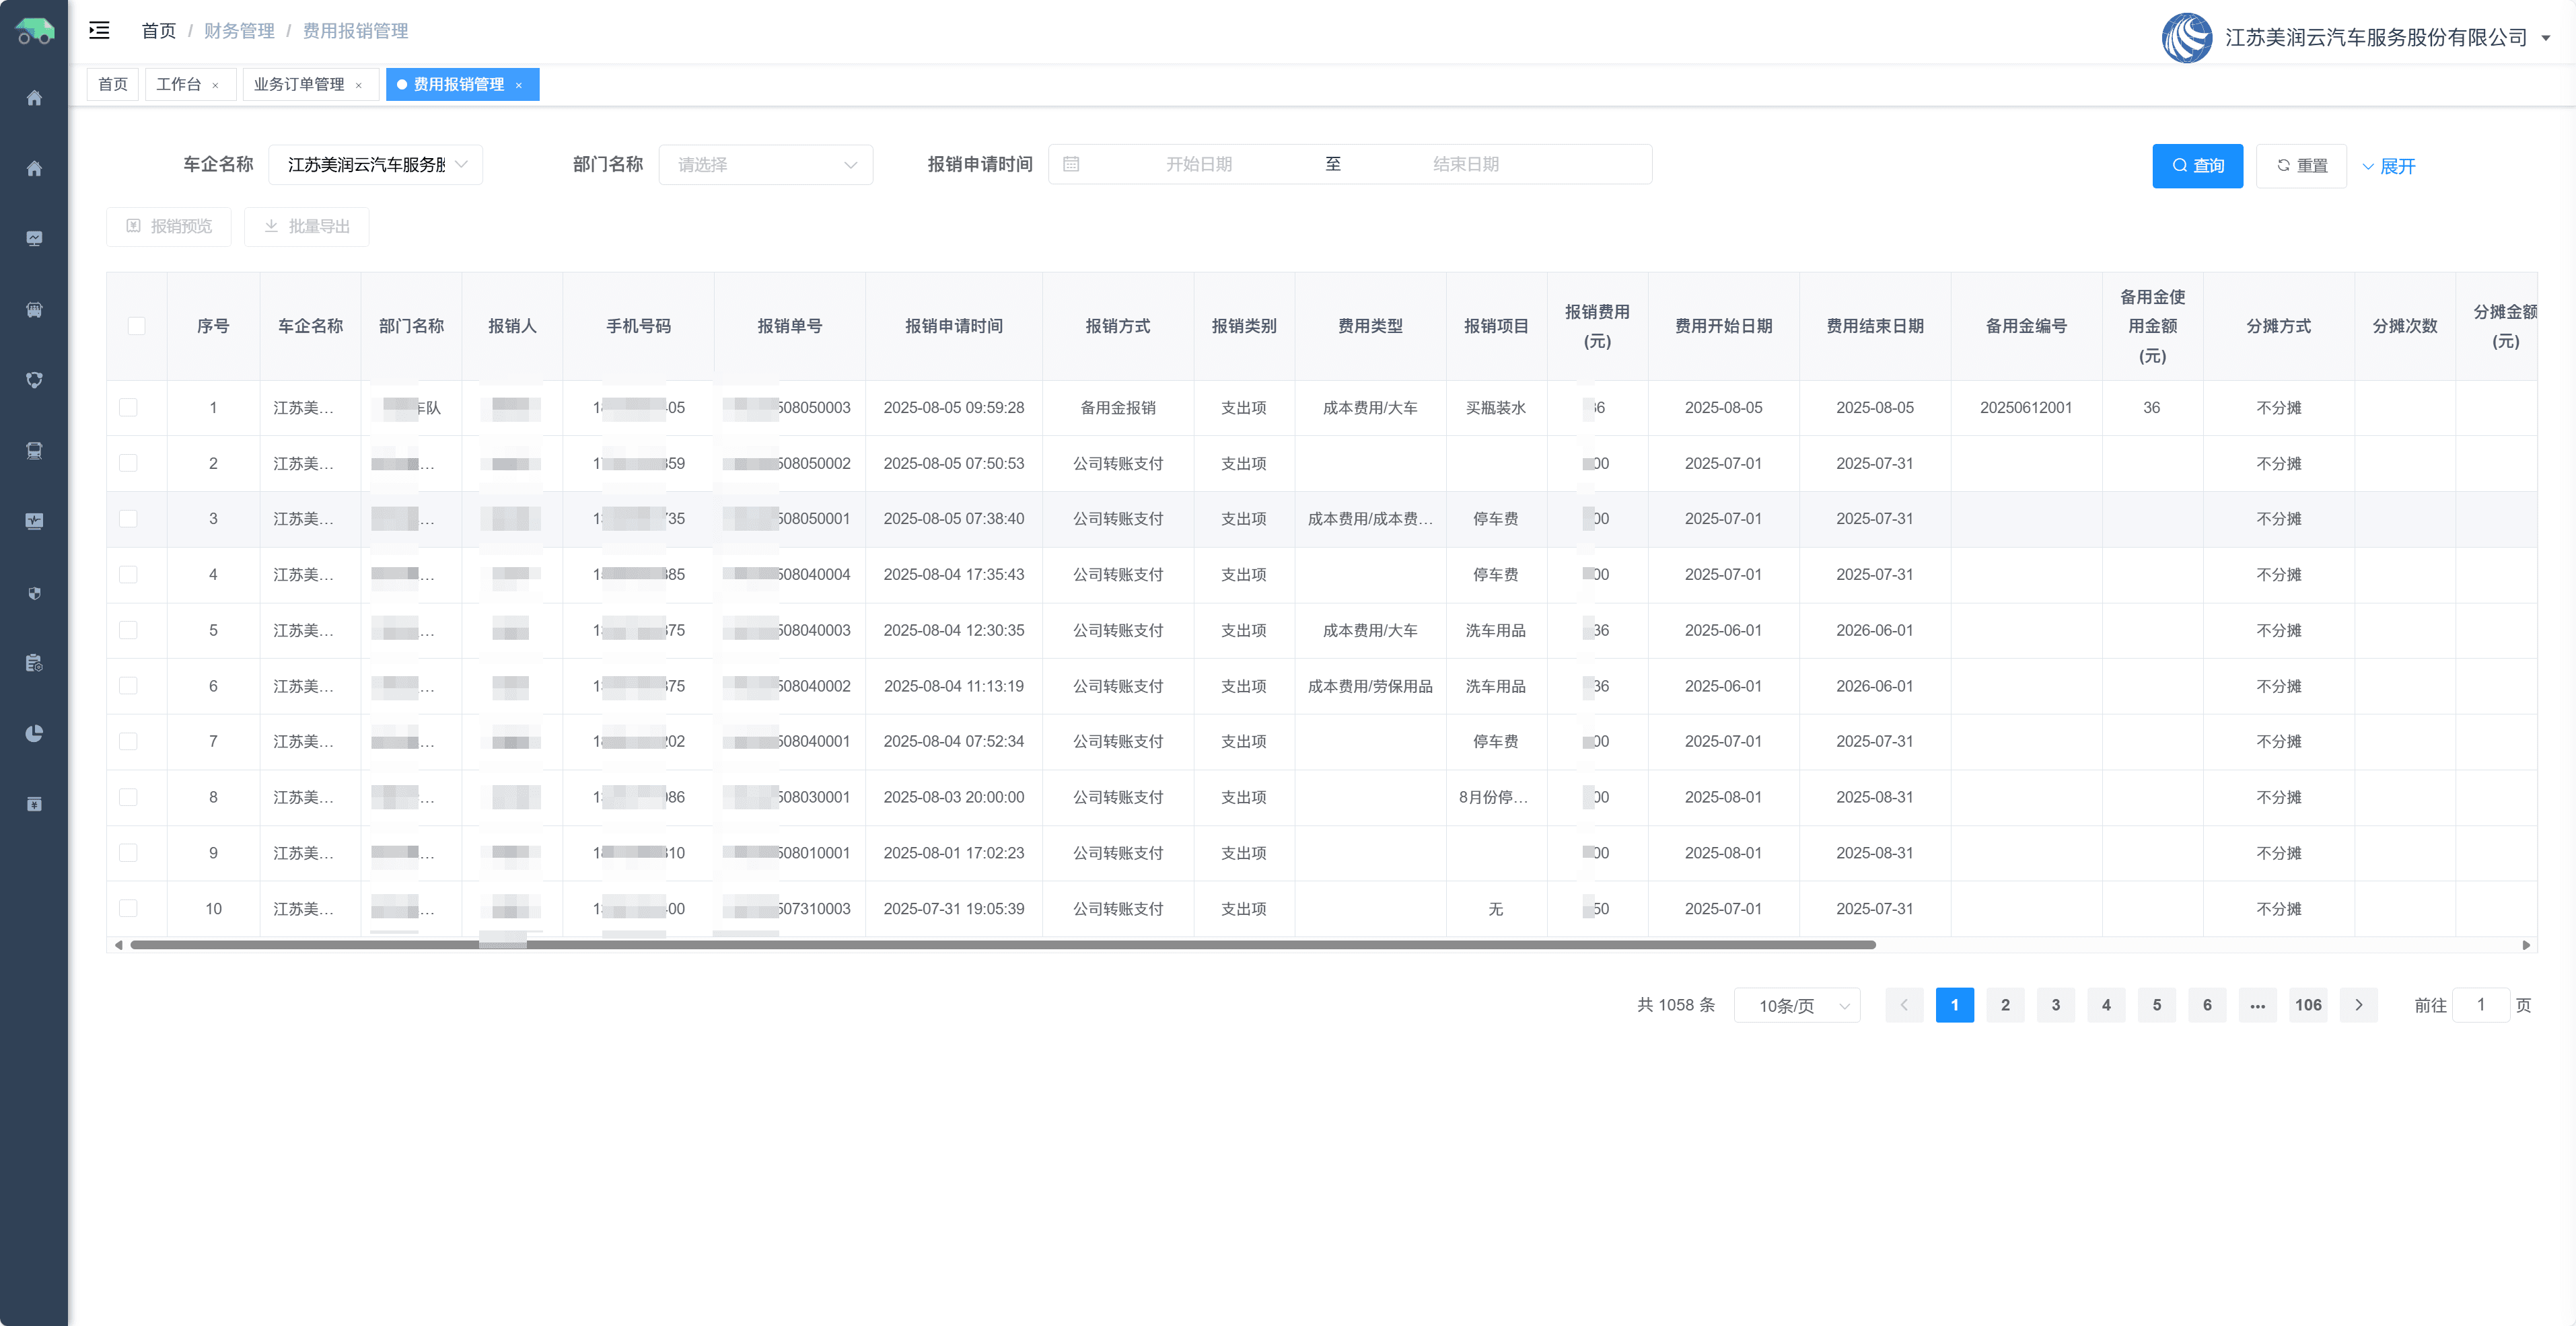Change the 10条/页 page size dropdown

1796,1005
